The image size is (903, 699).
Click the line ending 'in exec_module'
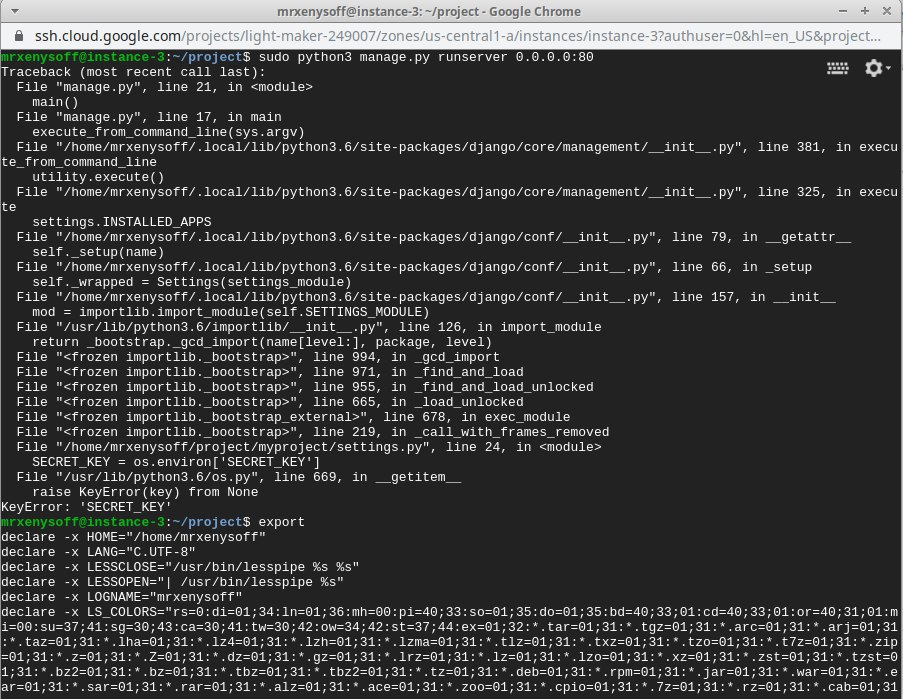[293, 416]
